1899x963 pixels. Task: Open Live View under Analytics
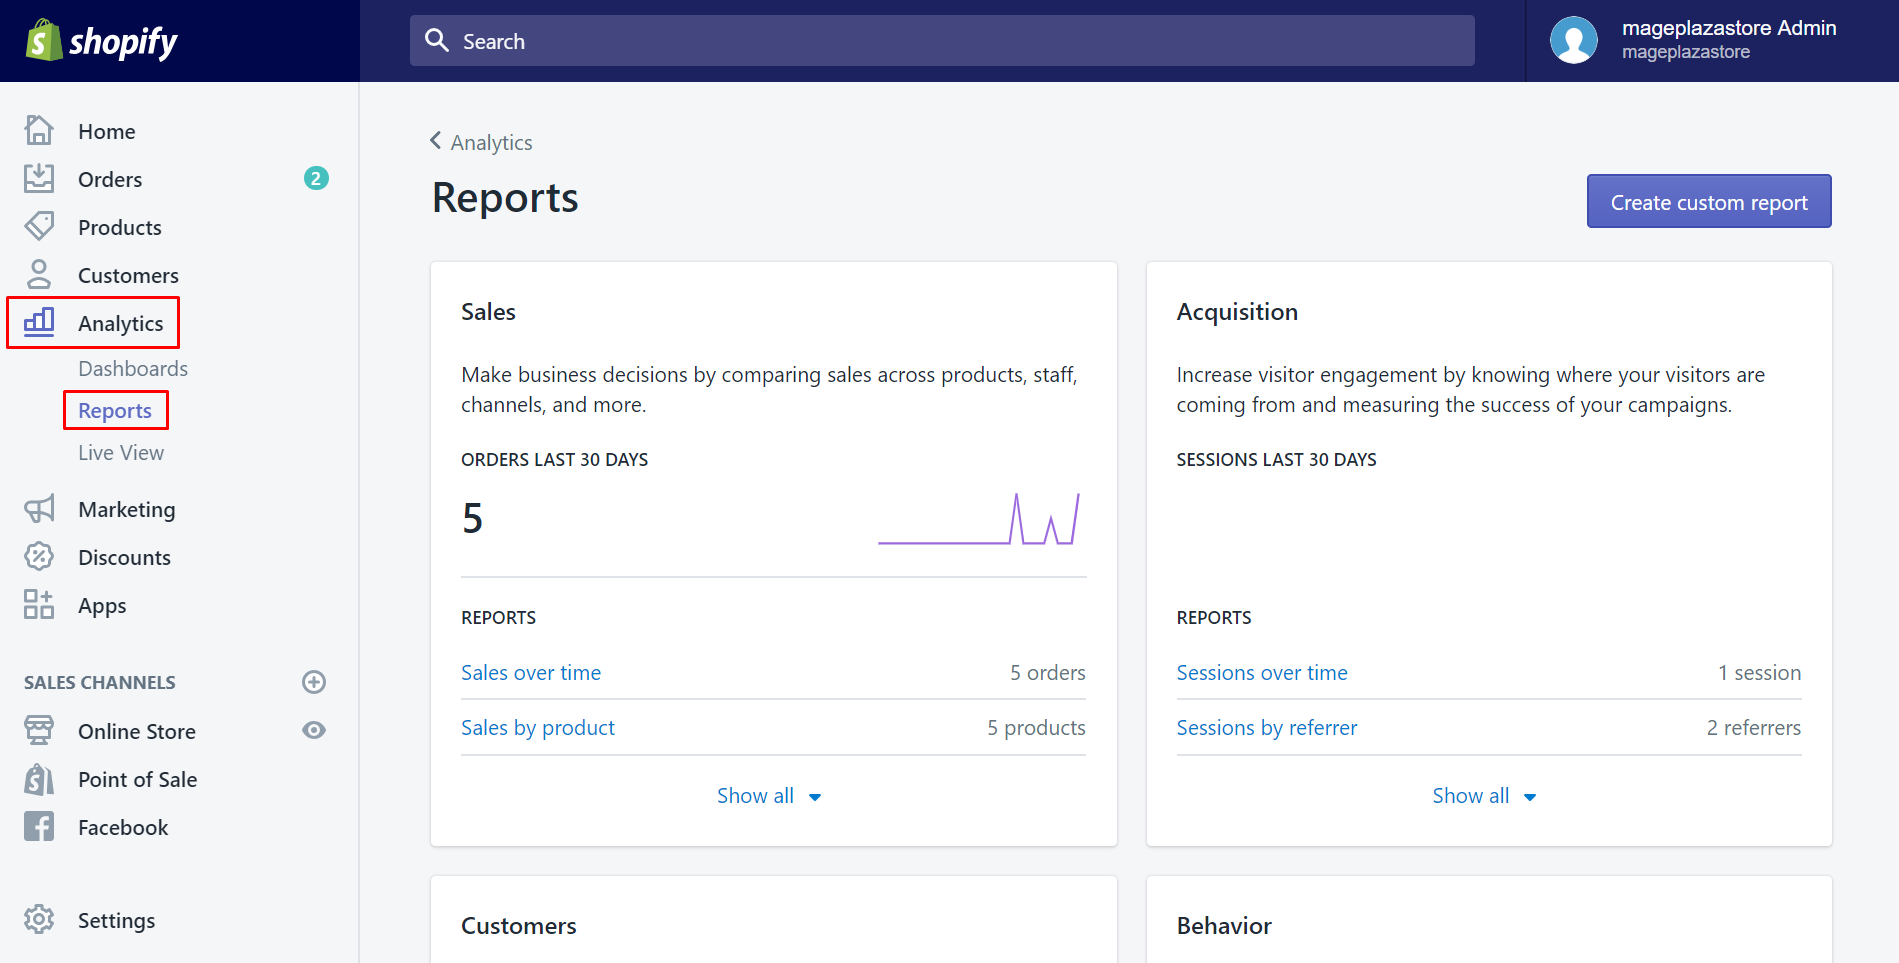[x=121, y=452]
